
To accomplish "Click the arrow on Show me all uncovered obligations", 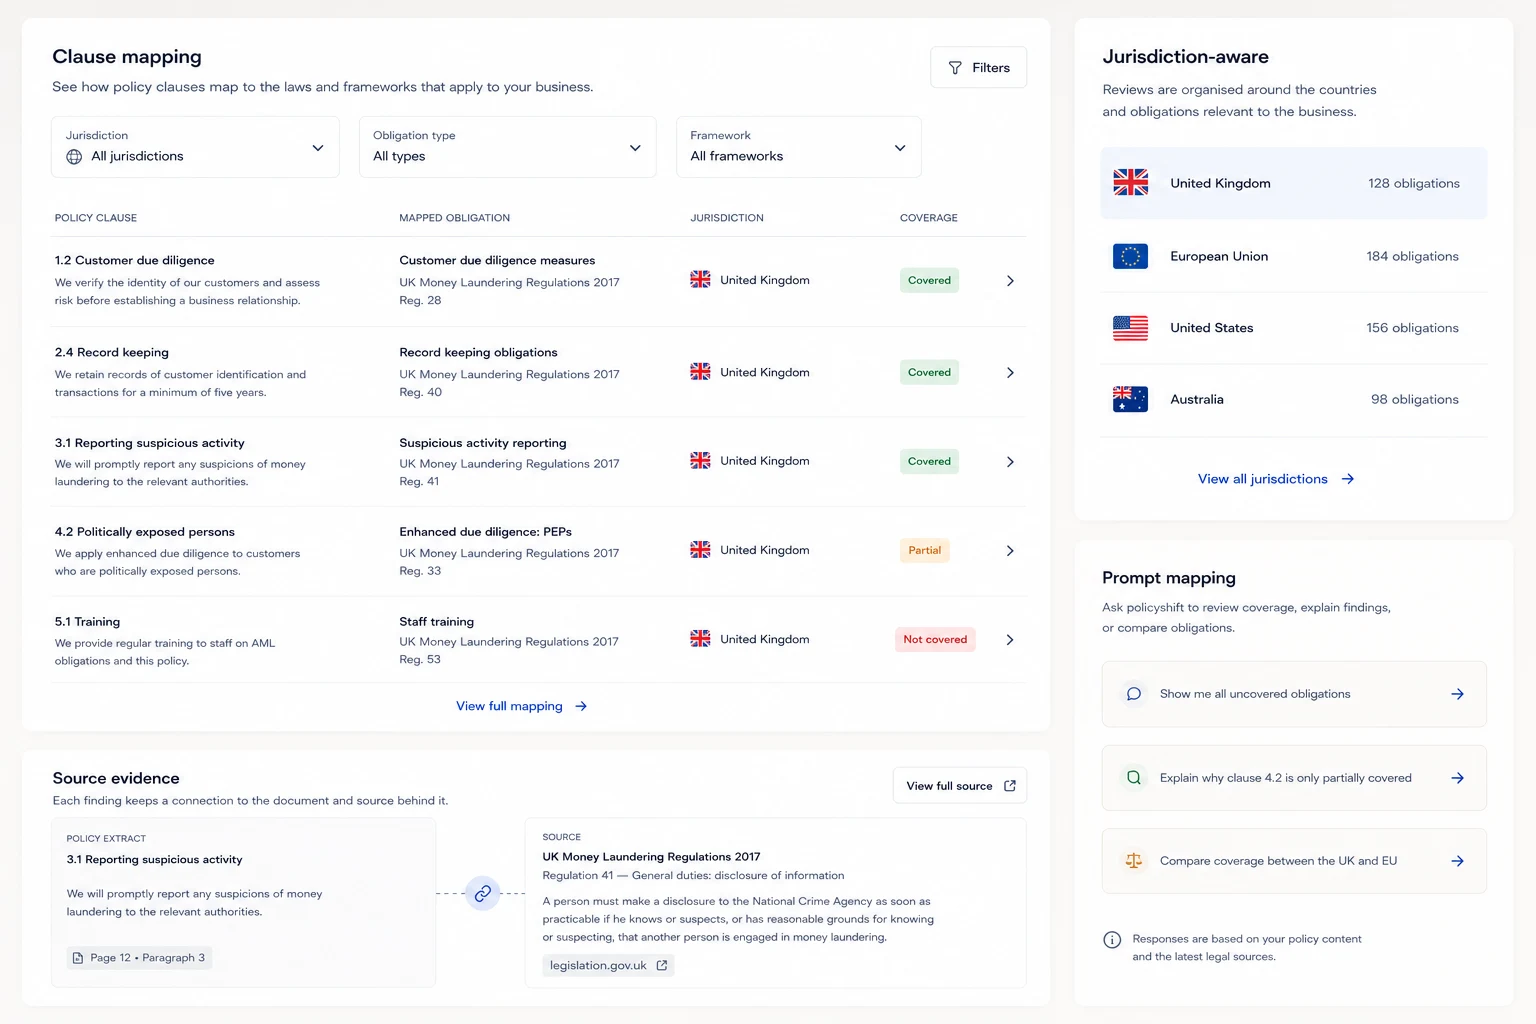I will (x=1458, y=694).
